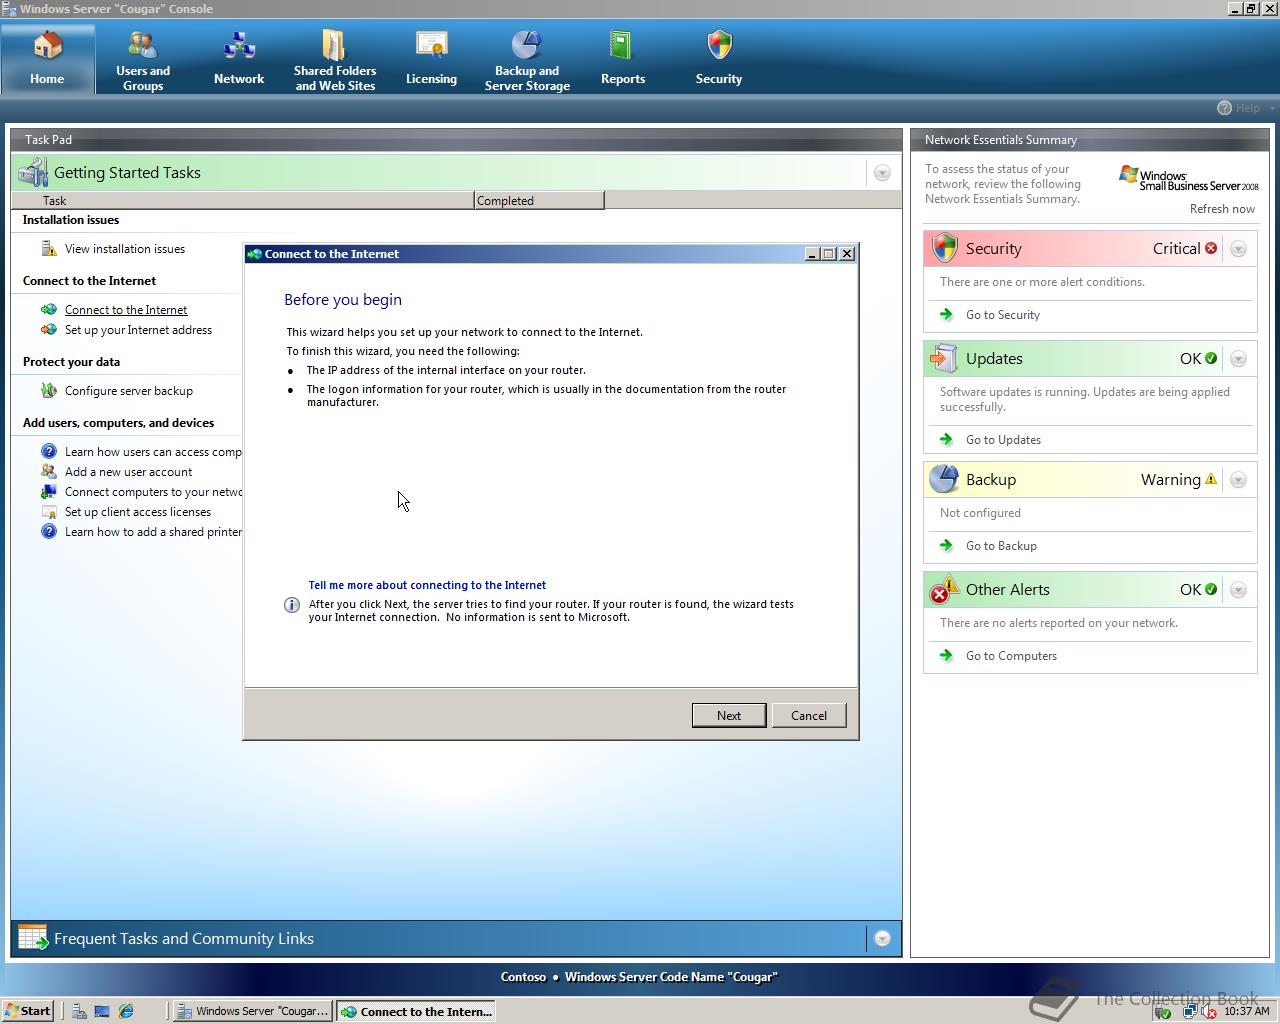Image resolution: width=1280 pixels, height=1024 pixels.
Task: Open Add a new user account
Action: click(128, 472)
